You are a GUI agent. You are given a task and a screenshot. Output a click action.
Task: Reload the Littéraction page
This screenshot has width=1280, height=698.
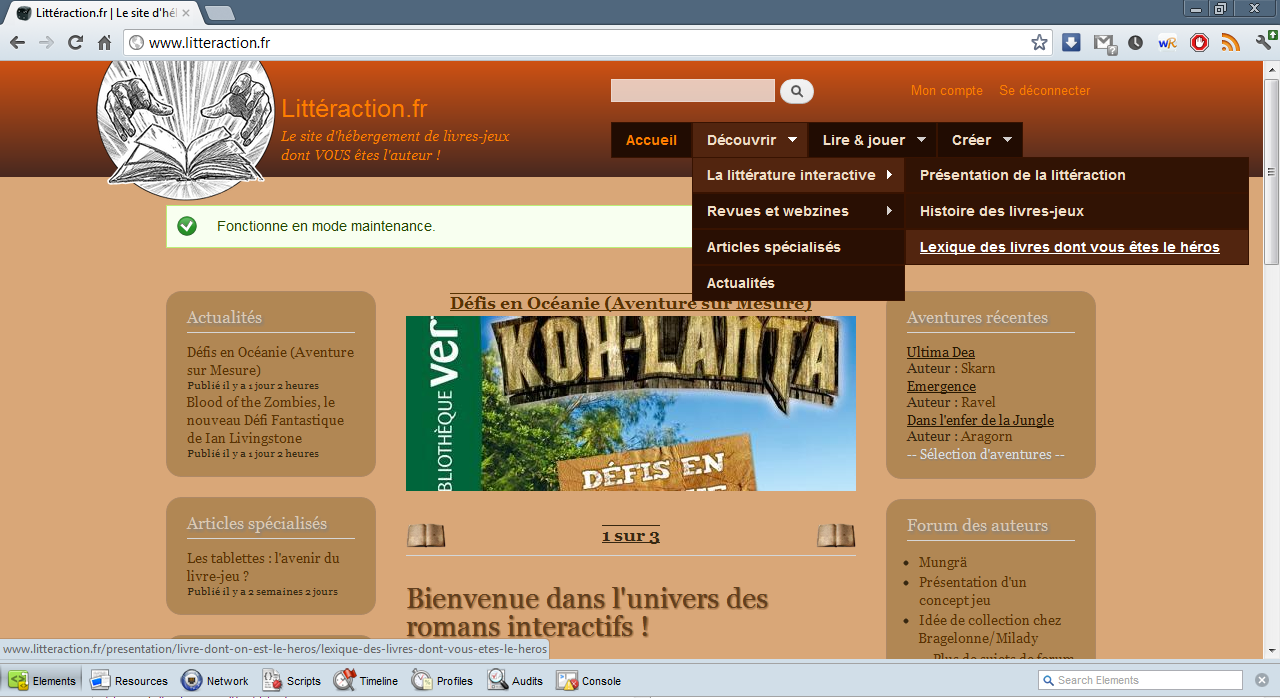pyautogui.click(x=75, y=43)
